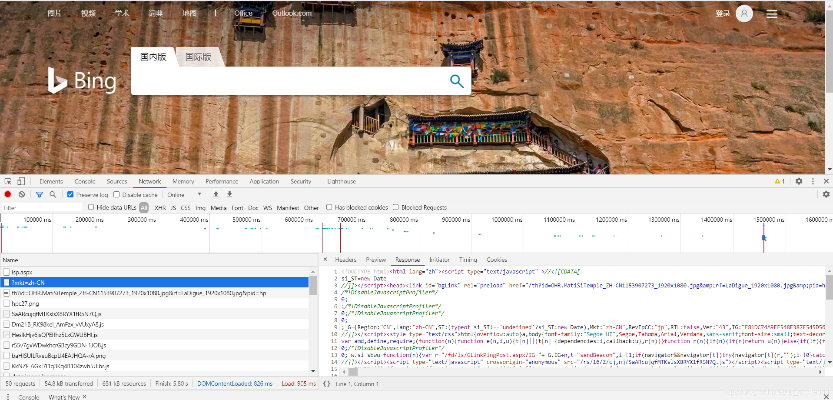Check the Hide data URLs box
Viewport: 833px width, 400px height.
pyautogui.click(x=92, y=207)
